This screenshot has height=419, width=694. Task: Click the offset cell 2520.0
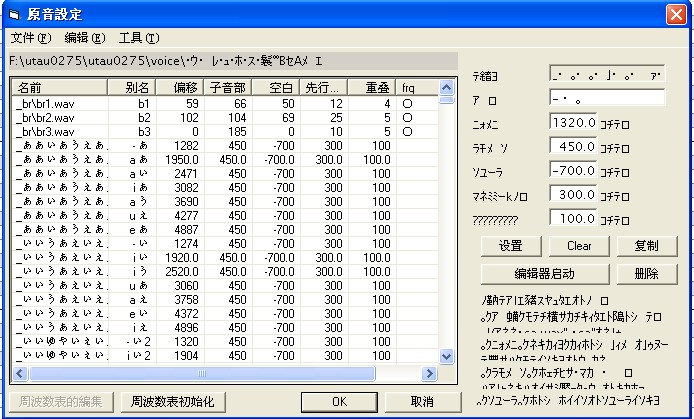(181, 272)
